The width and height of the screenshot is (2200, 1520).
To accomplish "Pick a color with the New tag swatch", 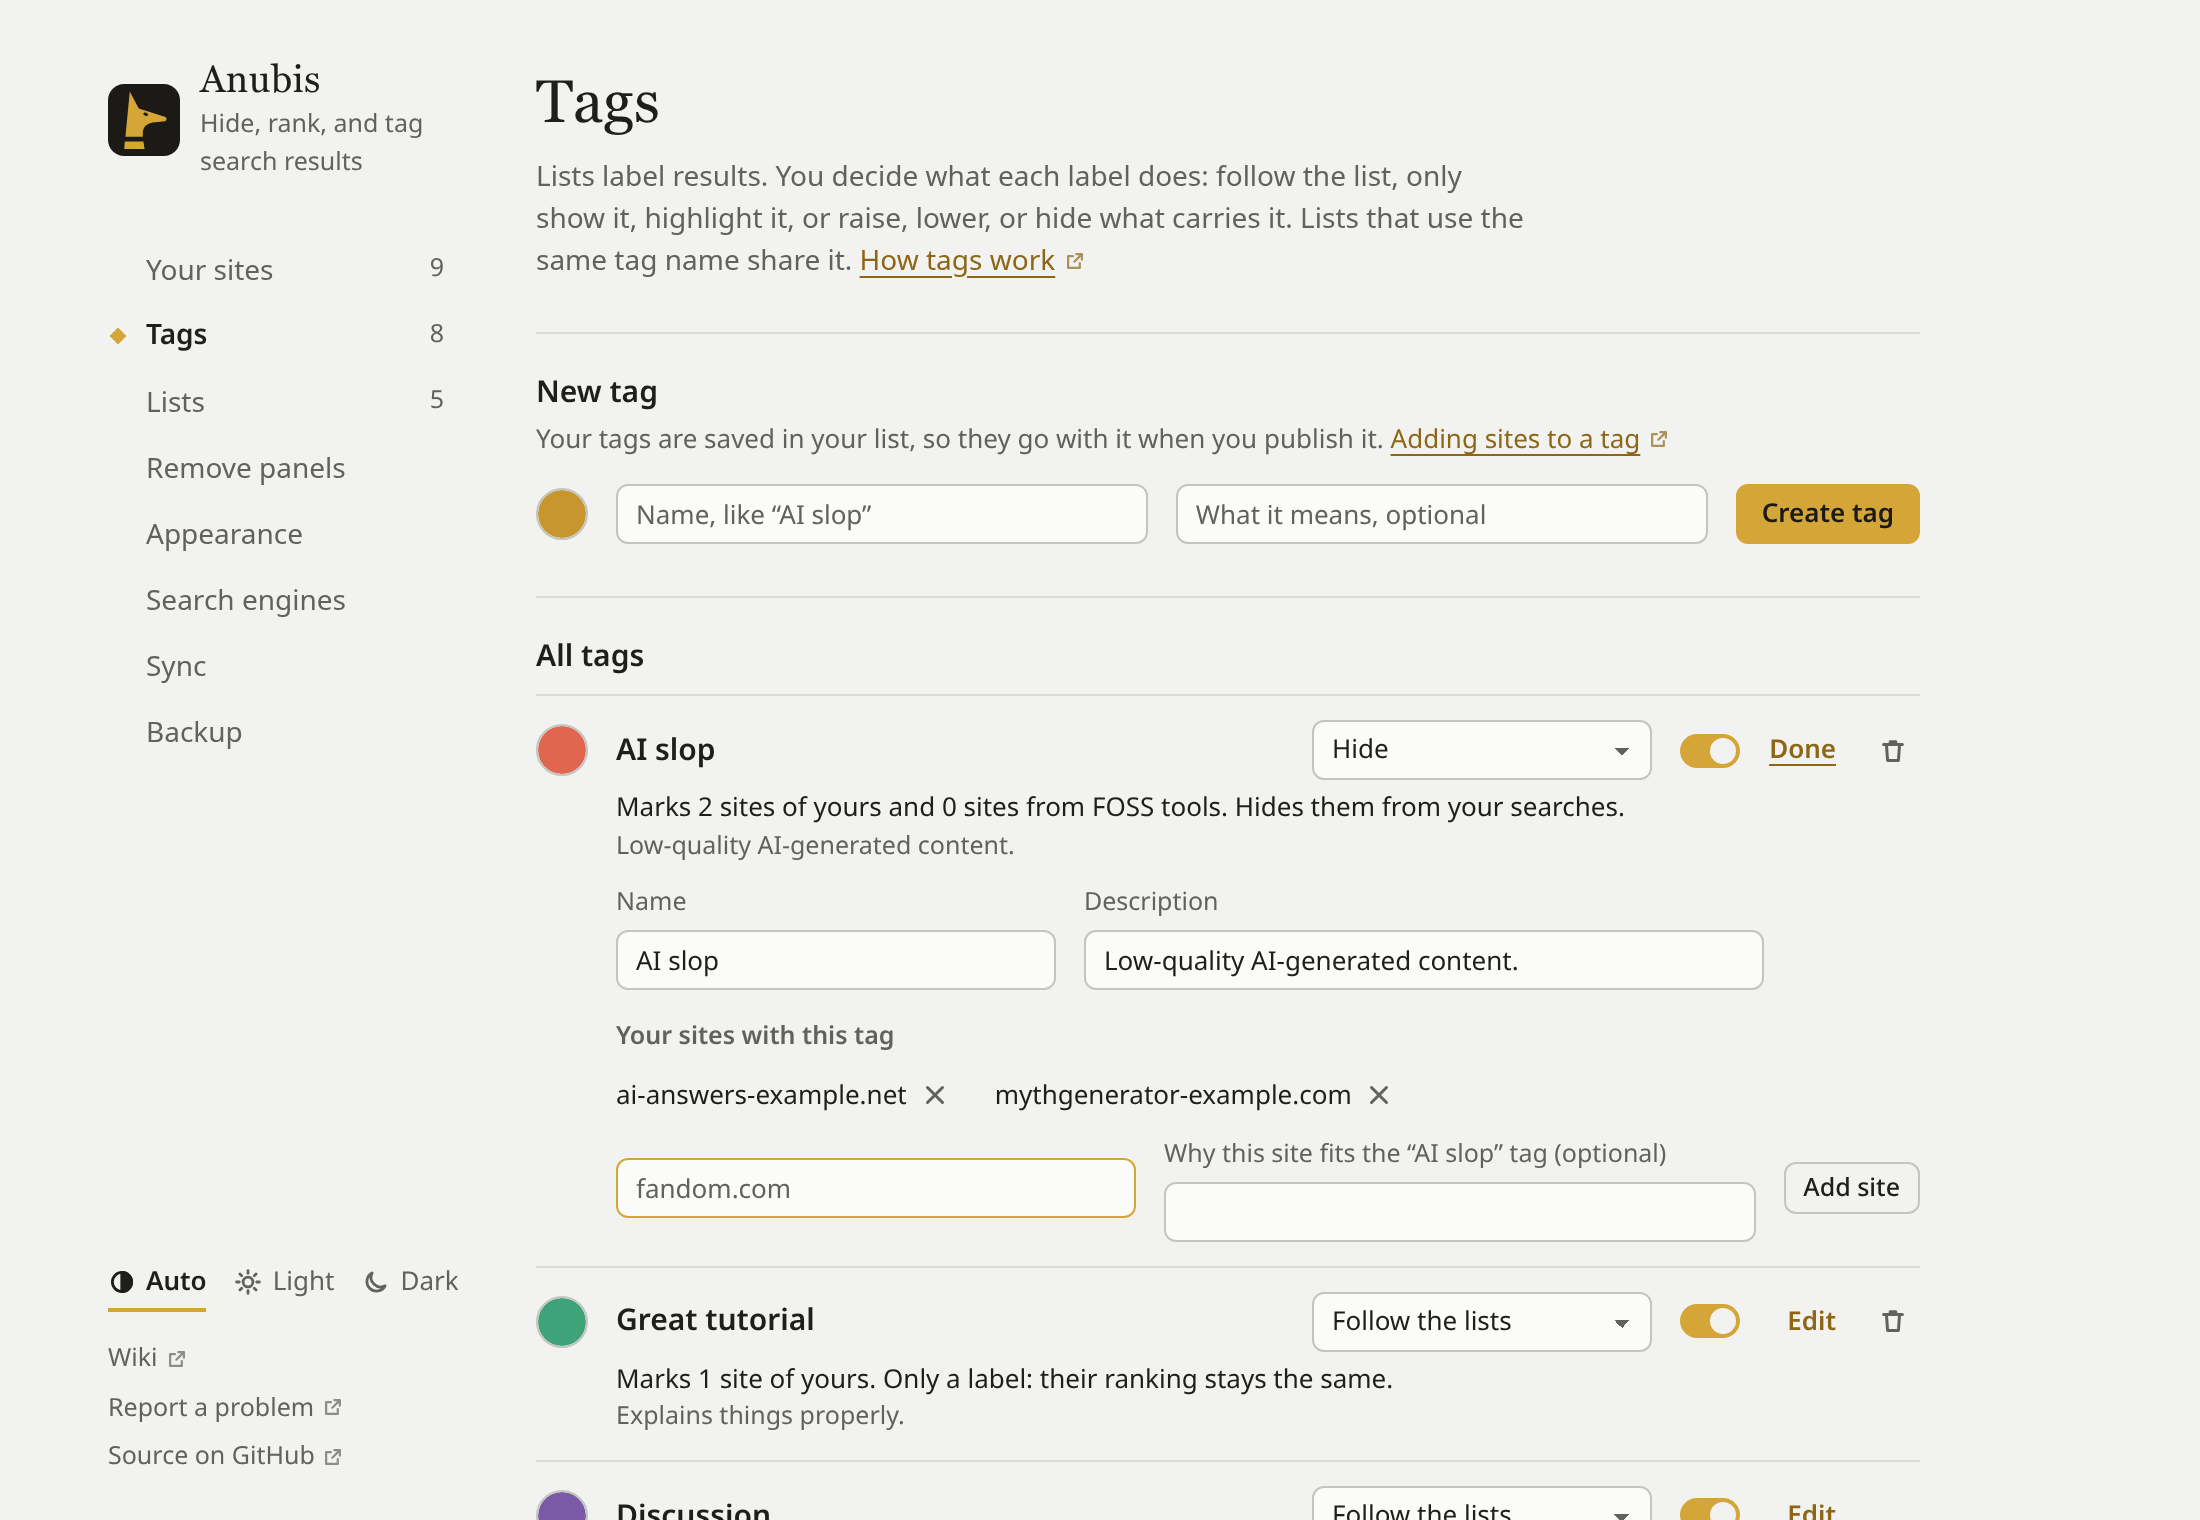I will click(562, 514).
